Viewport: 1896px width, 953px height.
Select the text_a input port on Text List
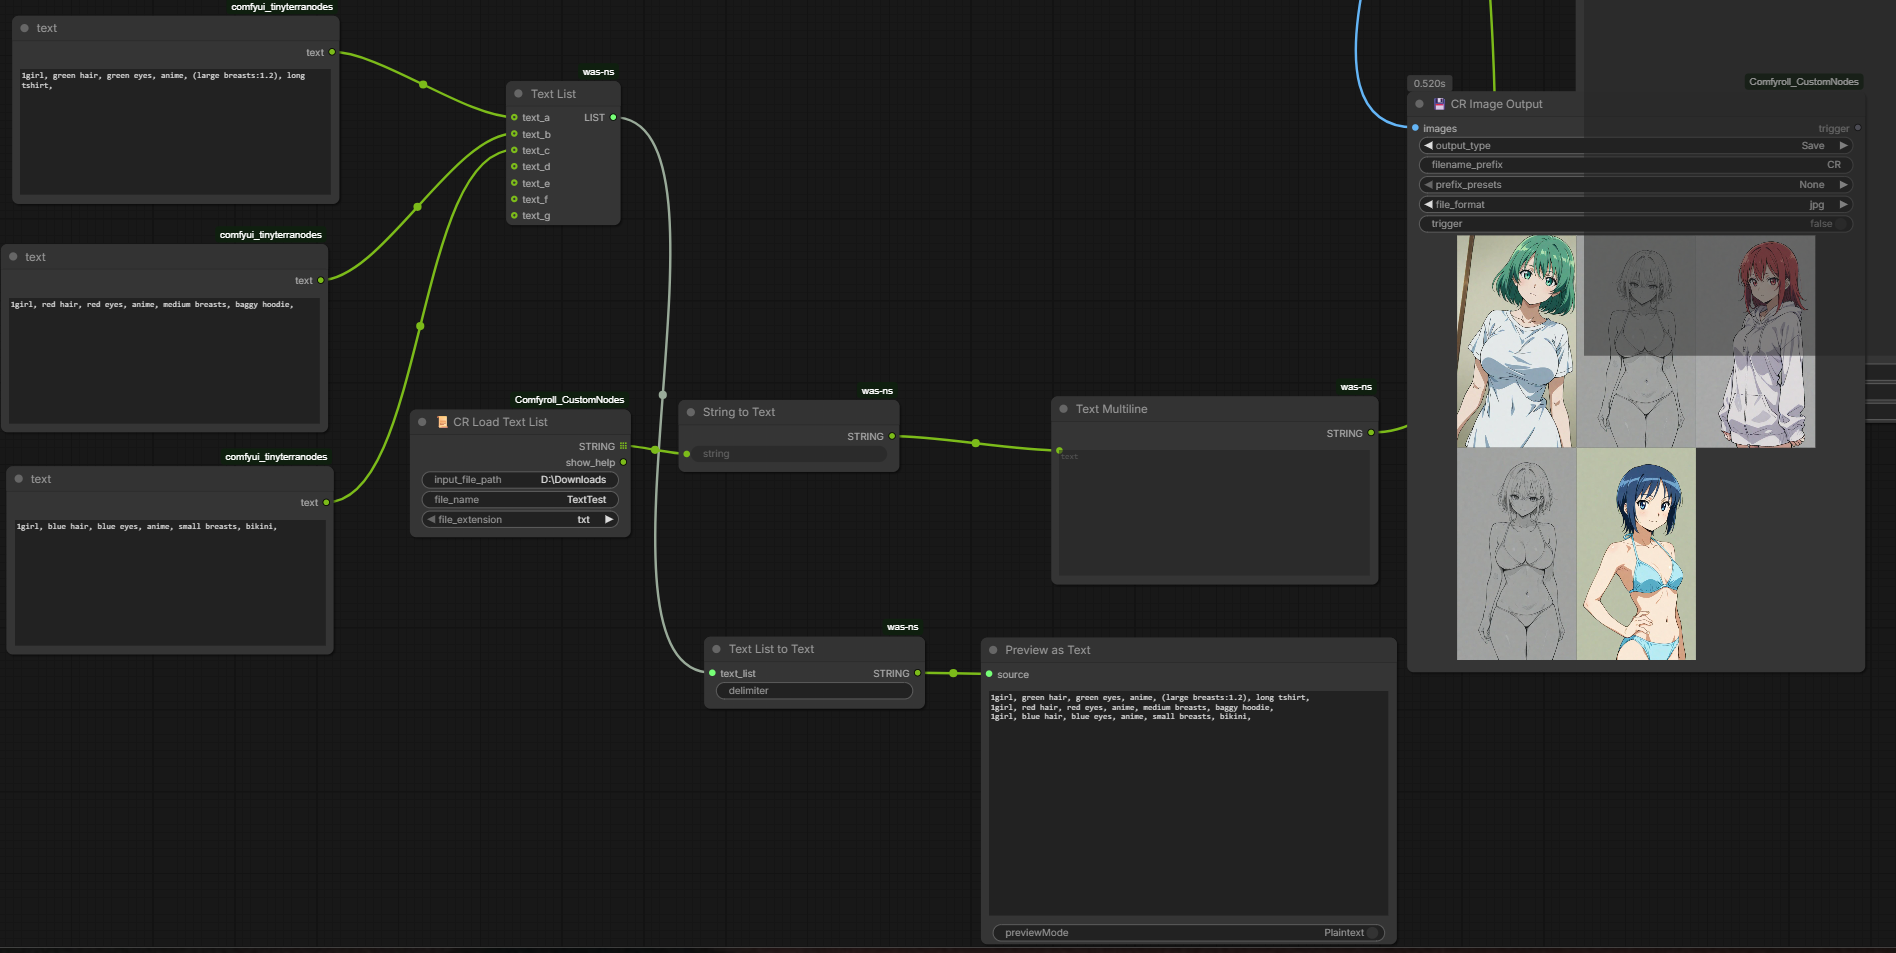514,118
